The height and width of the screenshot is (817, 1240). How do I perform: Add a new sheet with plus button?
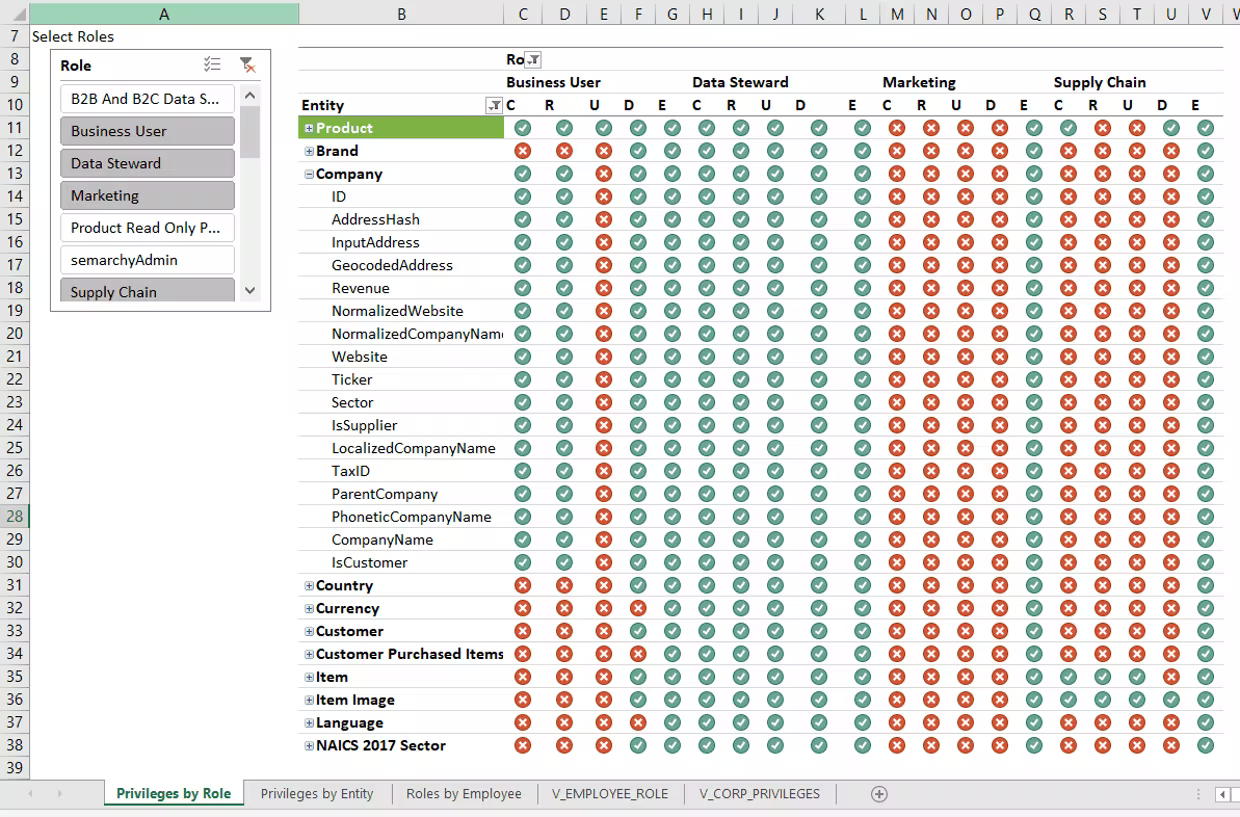click(x=879, y=794)
